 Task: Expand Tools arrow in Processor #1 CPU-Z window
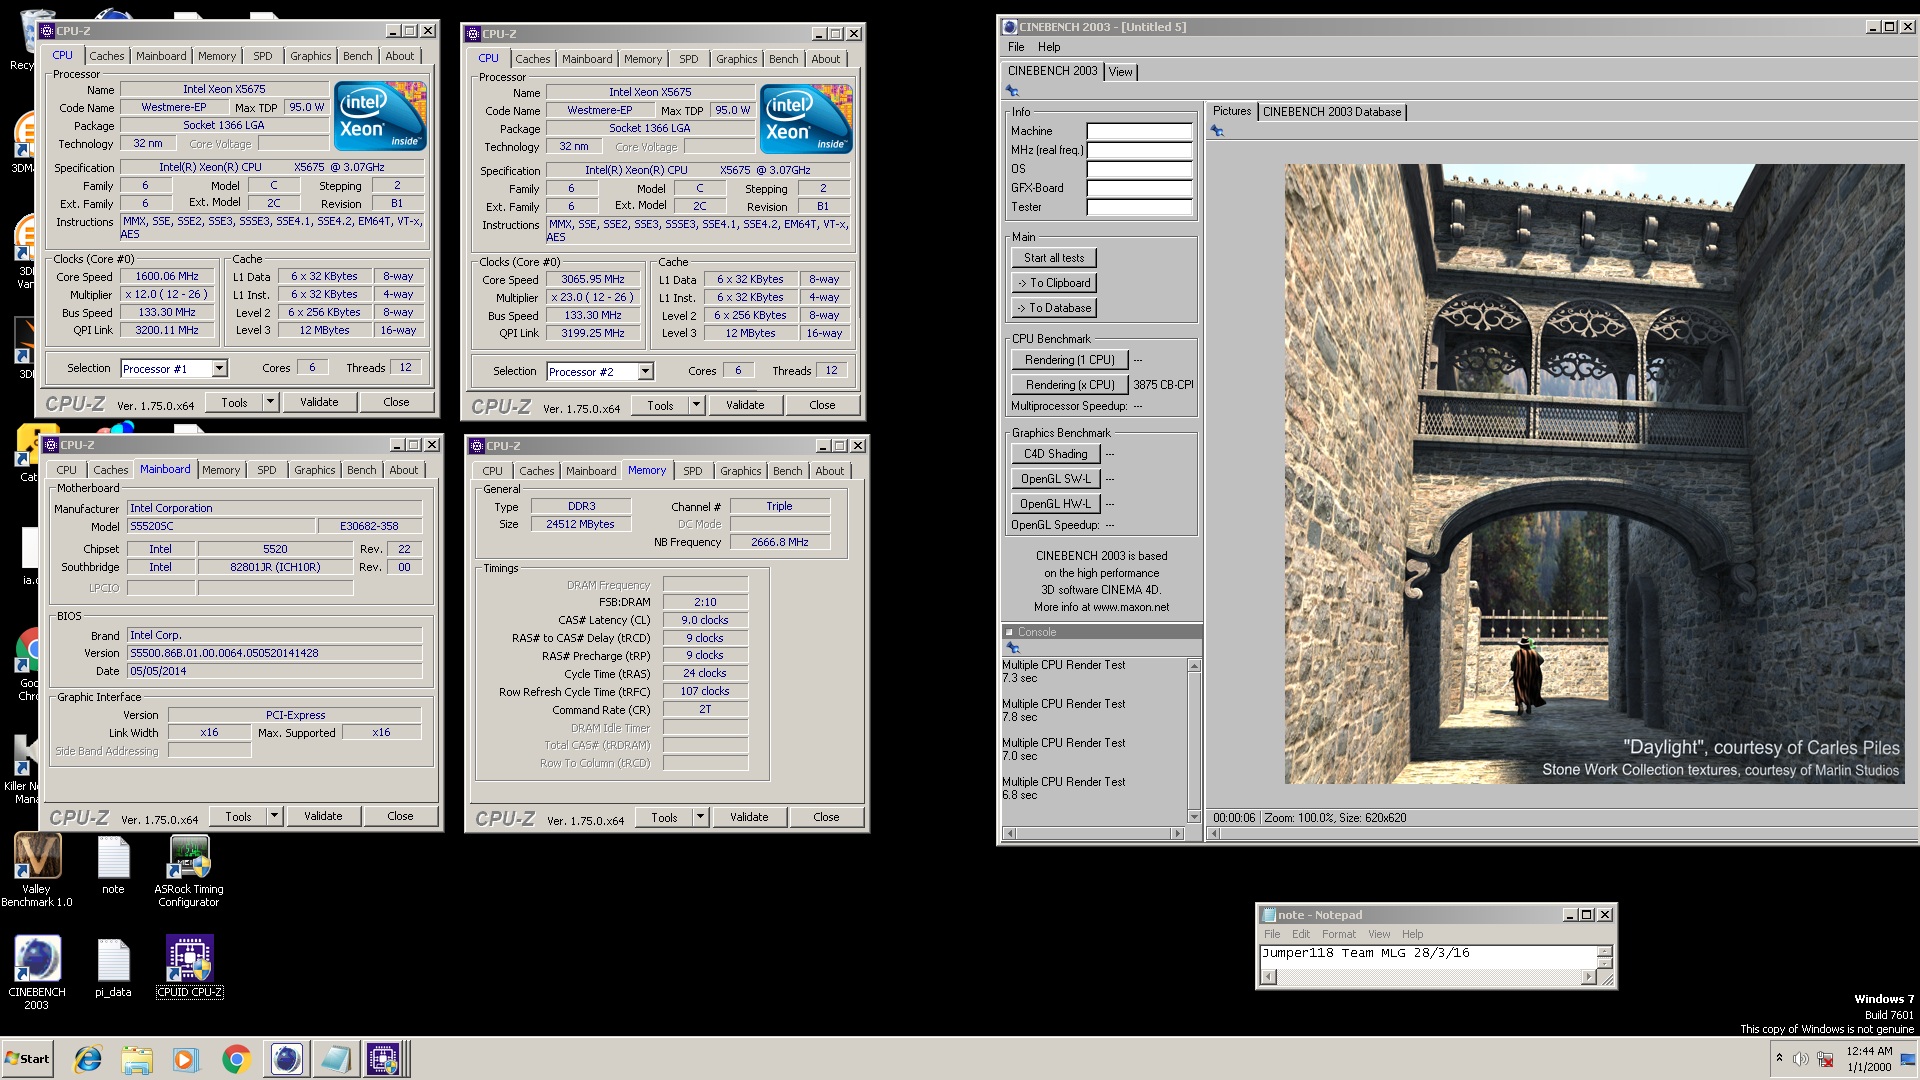(269, 402)
